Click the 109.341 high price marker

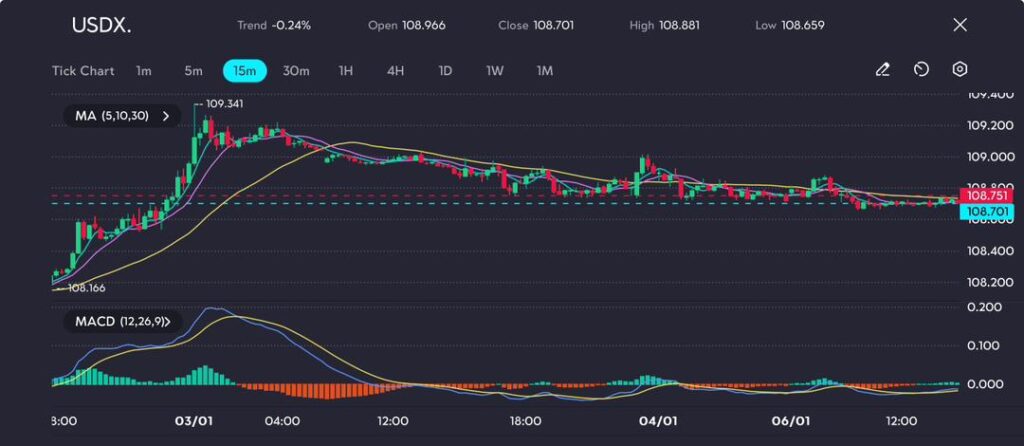[224, 103]
